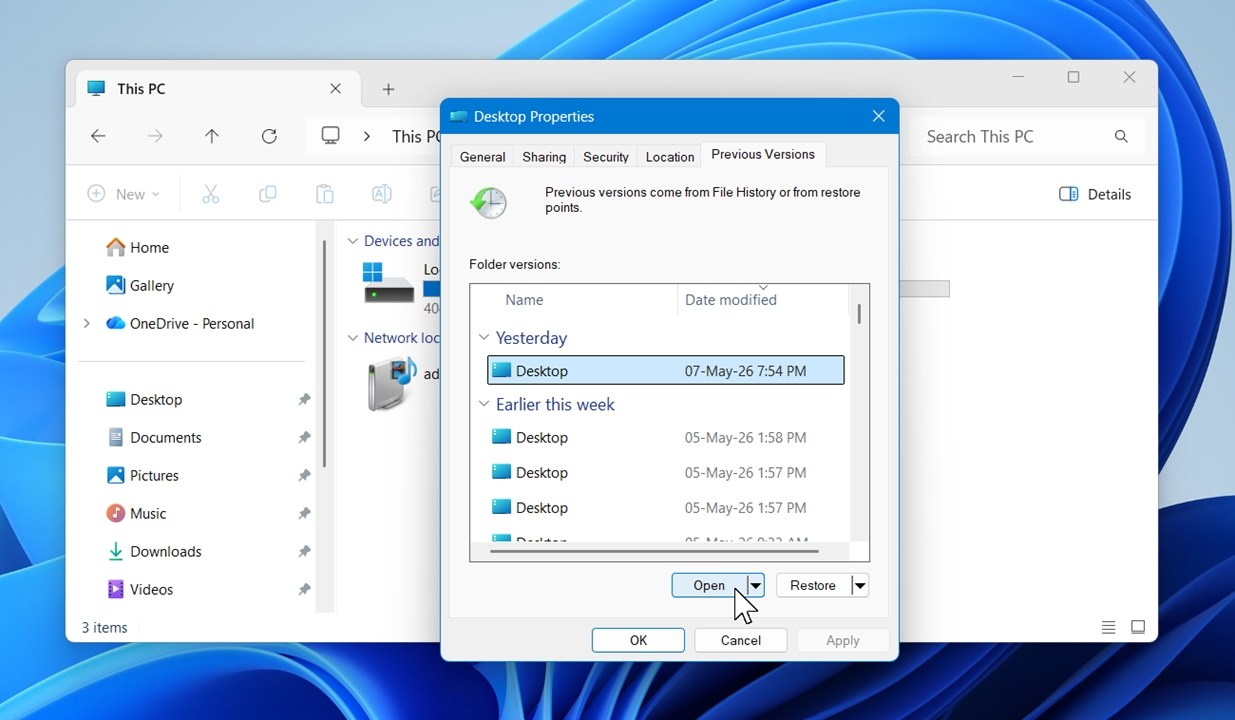Screen dimensions: 1235x720
Task: Open the Restore button dropdown arrow
Action: click(859, 585)
